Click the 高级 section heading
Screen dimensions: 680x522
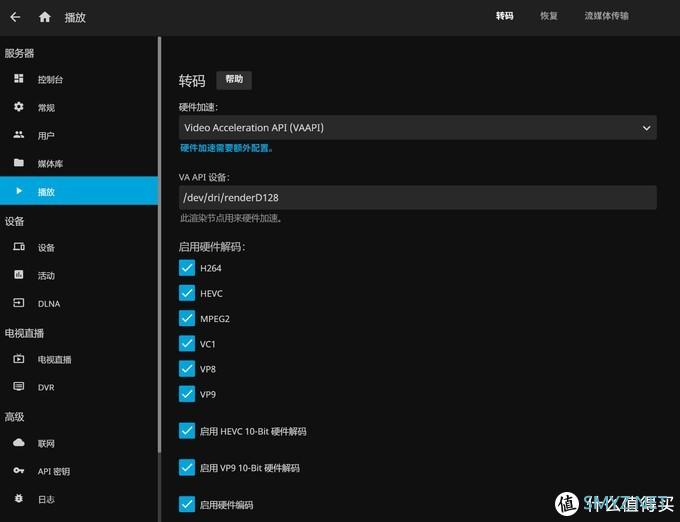[x=14, y=417]
